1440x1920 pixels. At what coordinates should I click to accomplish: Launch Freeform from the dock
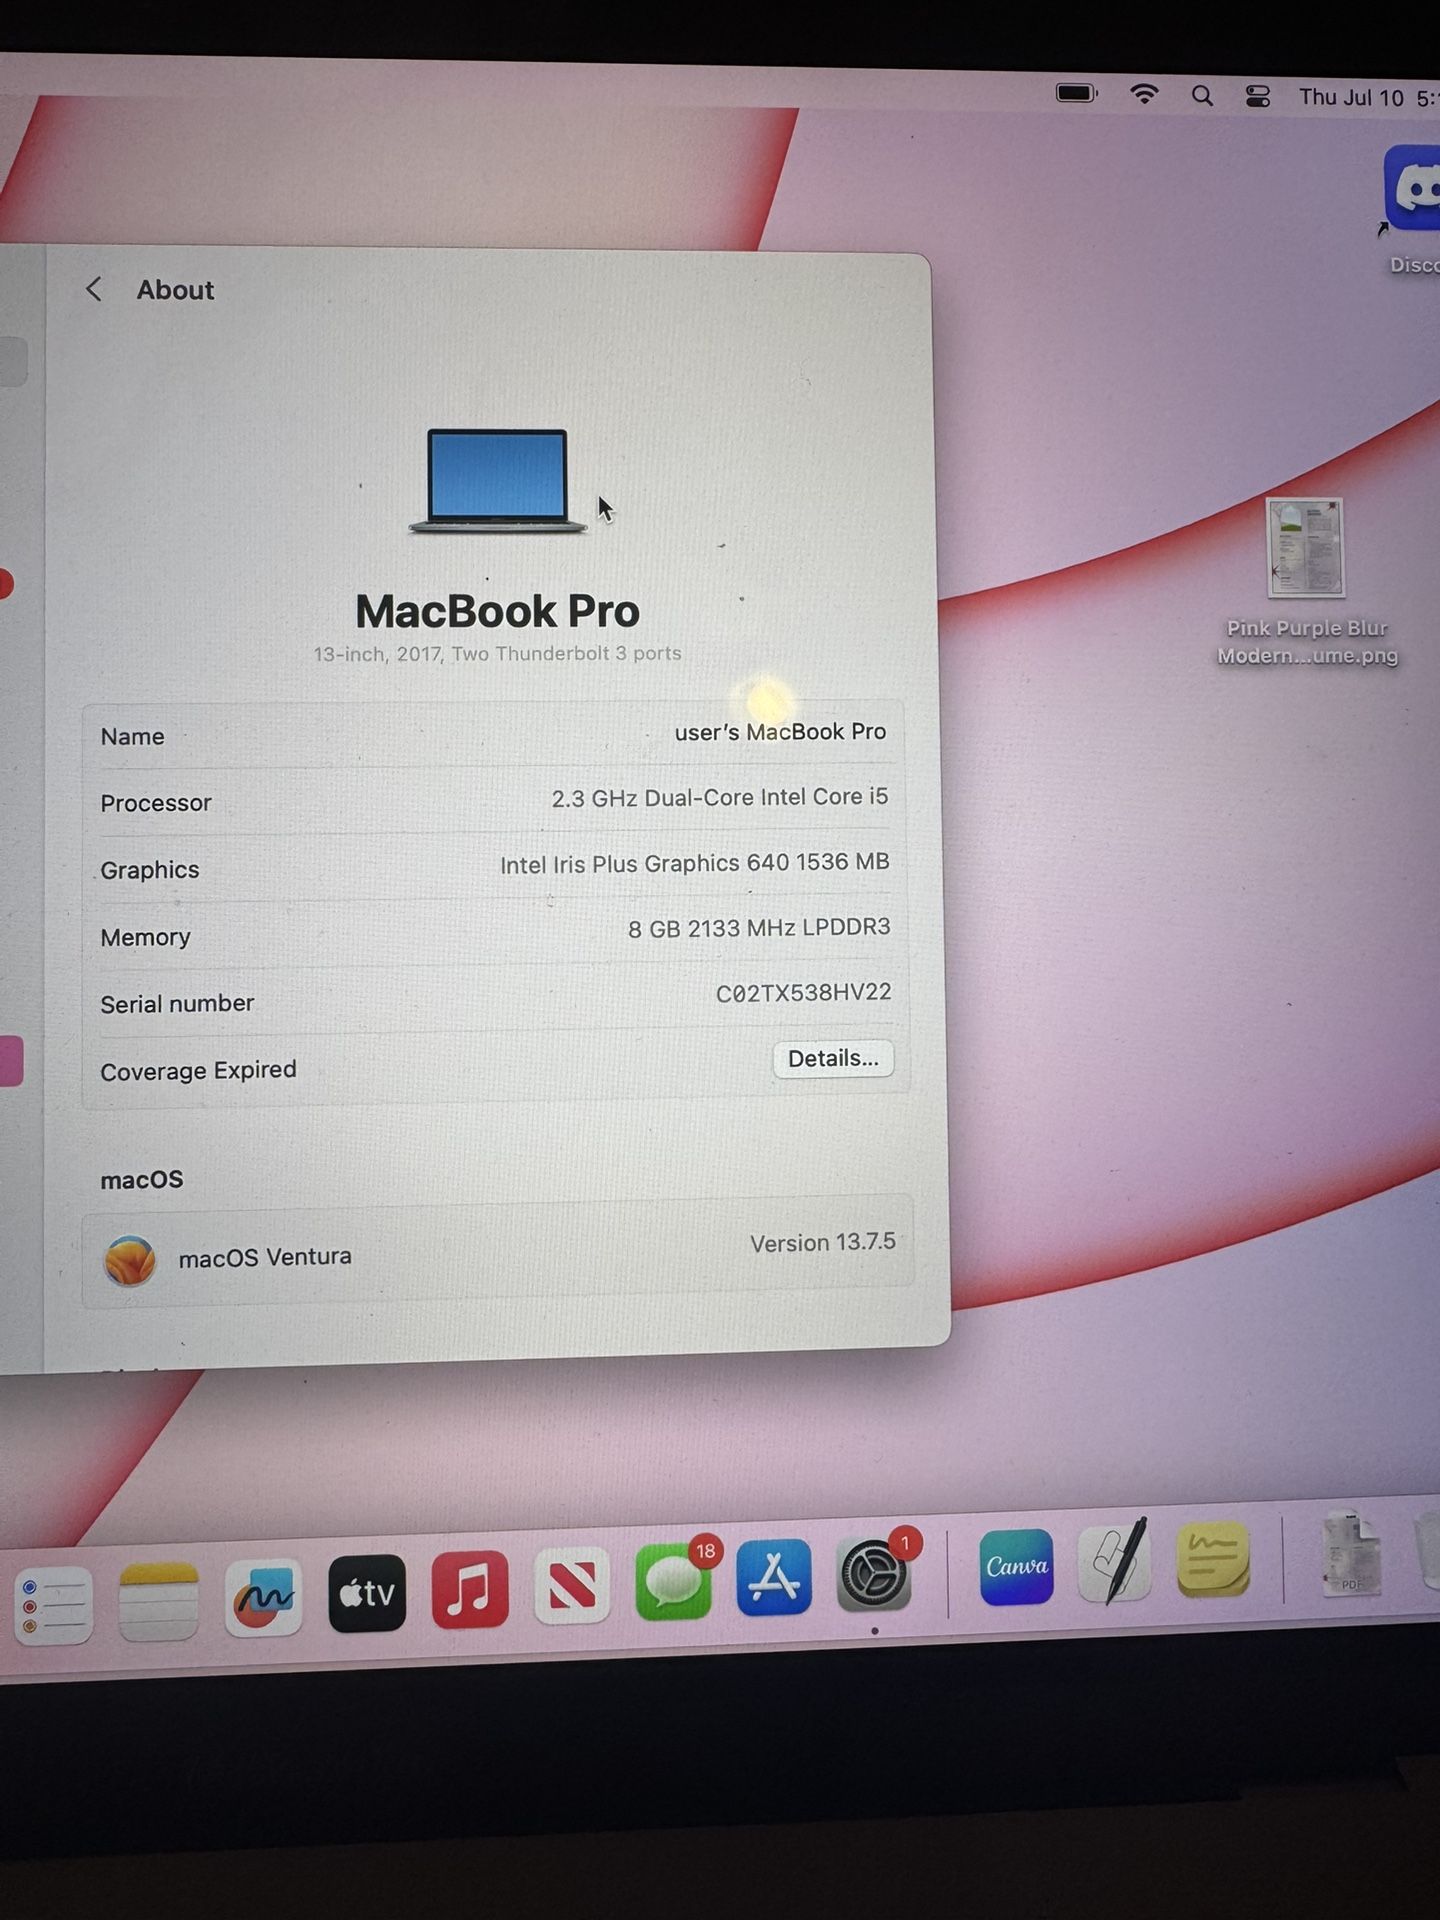(264, 1597)
